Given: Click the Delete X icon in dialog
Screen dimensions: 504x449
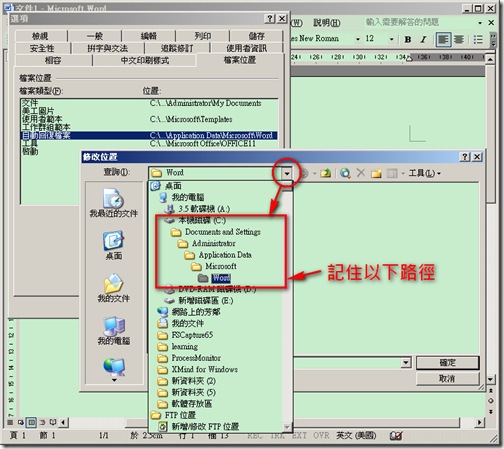Looking at the screenshot, I should click(x=361, y=173).
